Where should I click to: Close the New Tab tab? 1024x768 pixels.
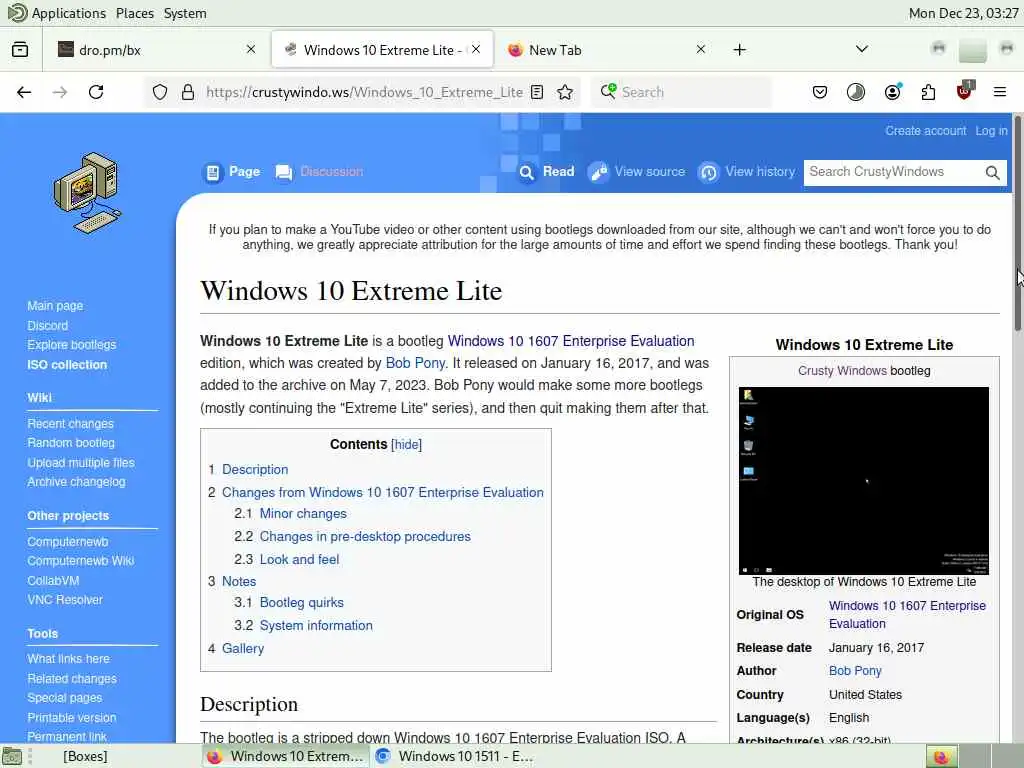(x=701, y=49)
